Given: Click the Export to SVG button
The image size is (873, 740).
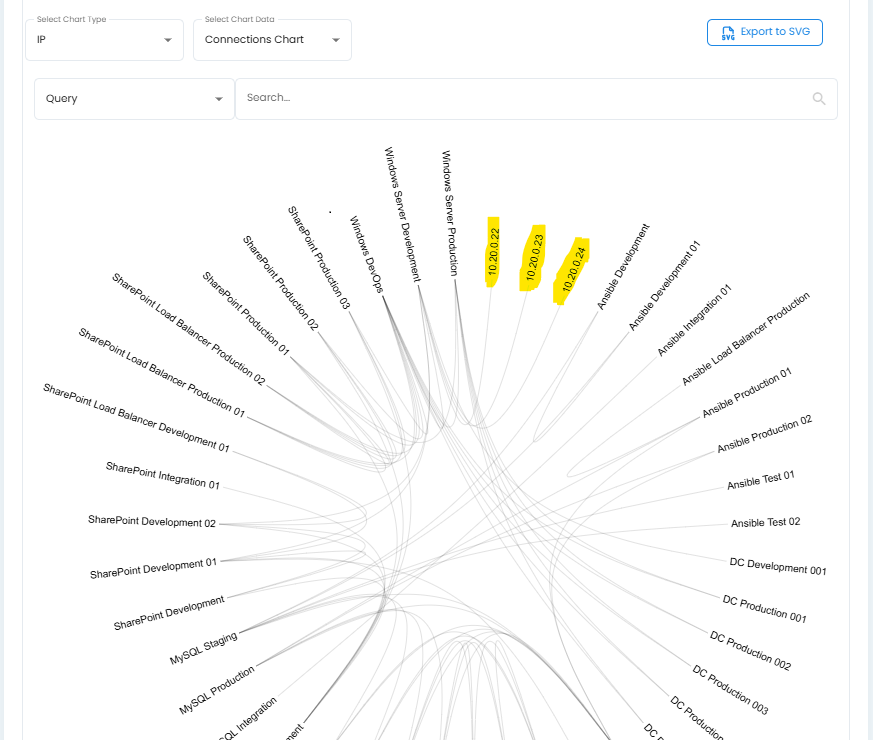Looking at the screenshot, I should (765, 32).
